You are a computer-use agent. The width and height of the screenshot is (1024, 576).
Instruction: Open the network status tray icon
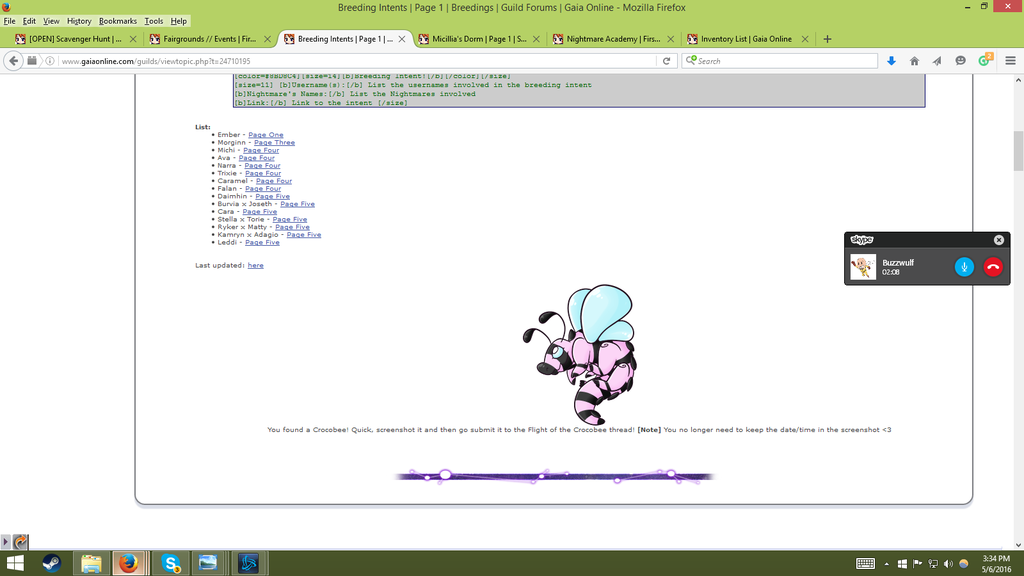933,564
